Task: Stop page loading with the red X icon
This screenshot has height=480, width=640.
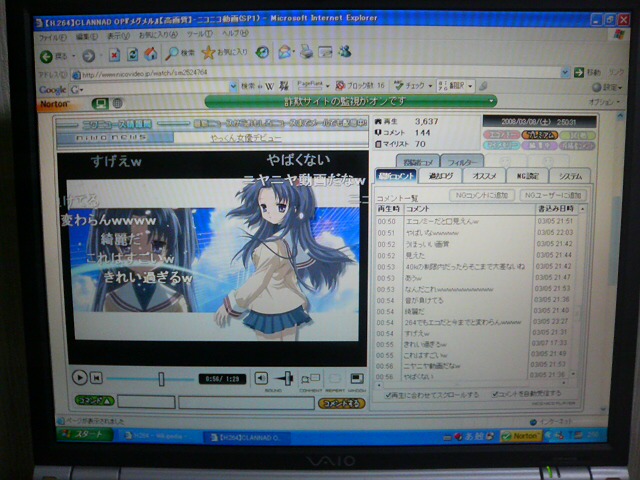Action: tap(114, 54)
